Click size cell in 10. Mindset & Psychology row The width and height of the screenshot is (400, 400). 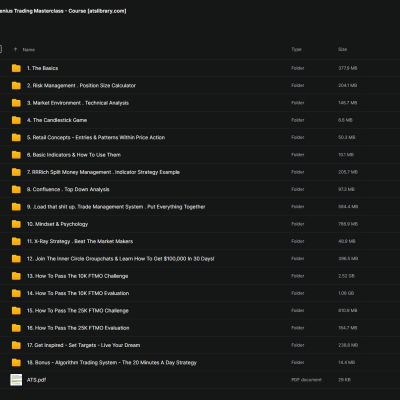[348, 224]
